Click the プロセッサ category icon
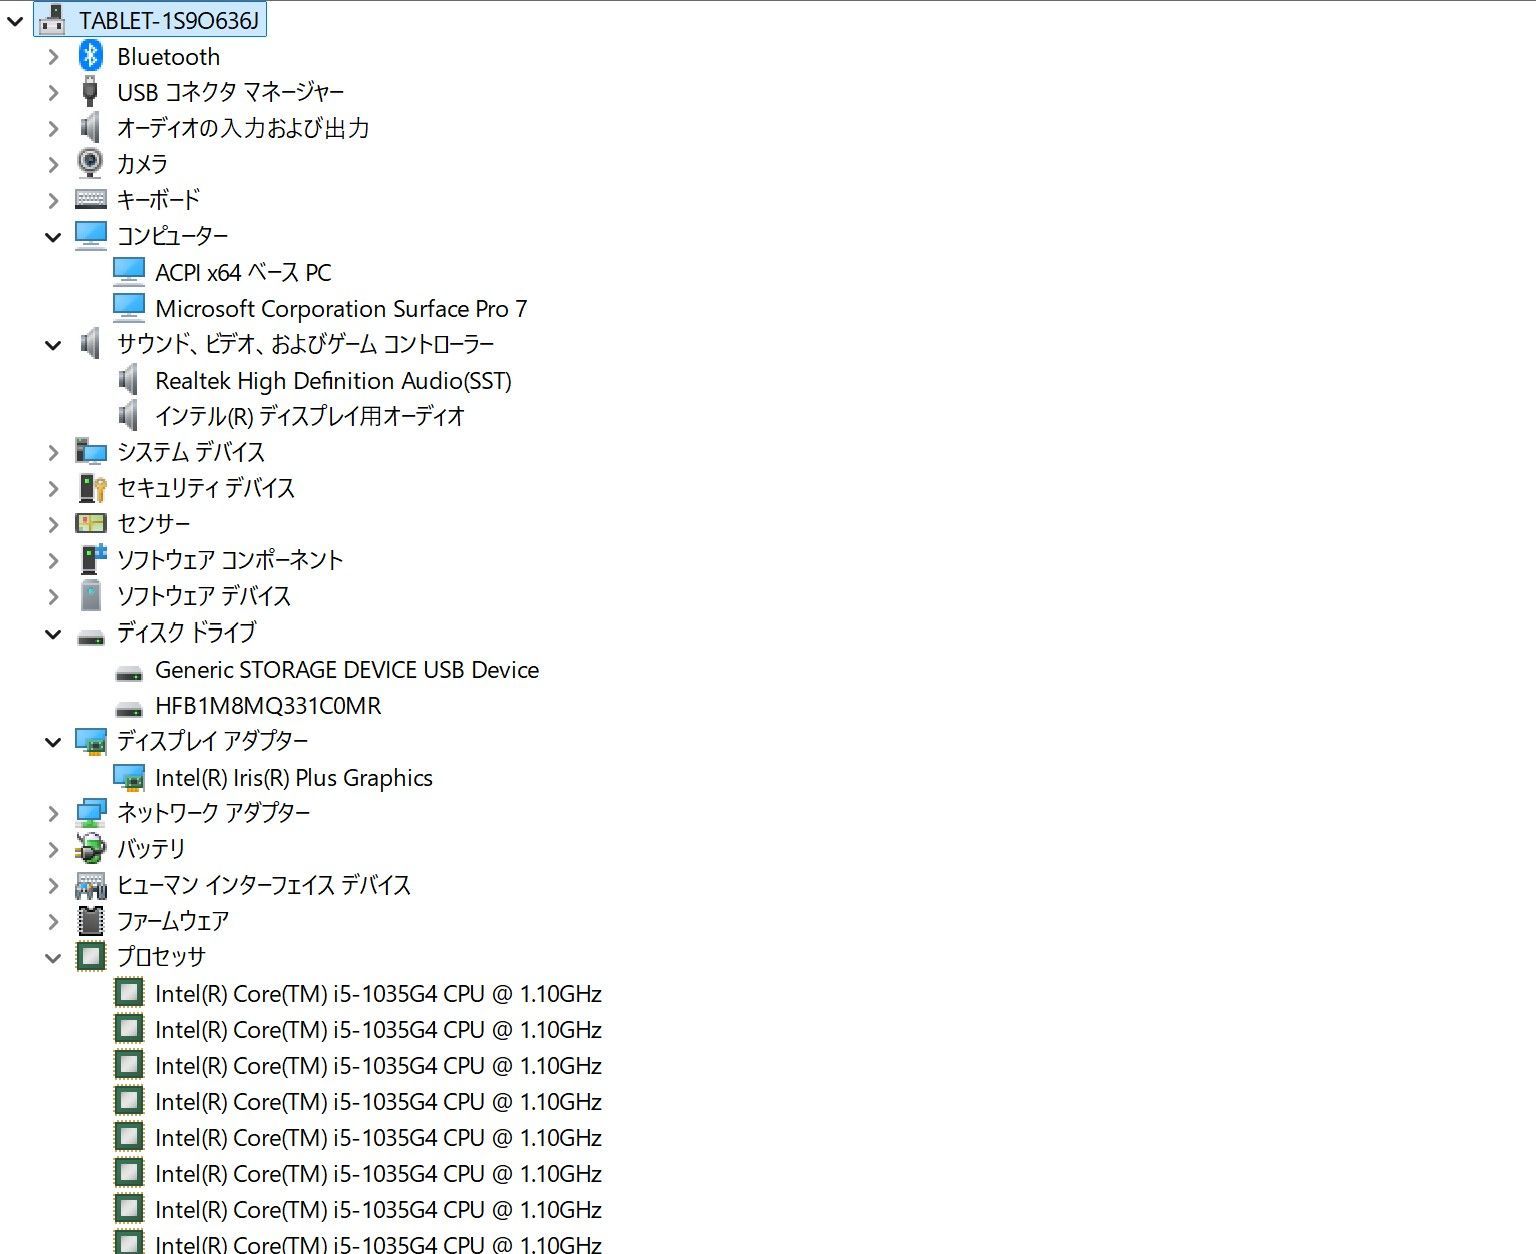The height and width of the screenshot is (1254, 1536). pyautogui.click(x=91, y=956)
